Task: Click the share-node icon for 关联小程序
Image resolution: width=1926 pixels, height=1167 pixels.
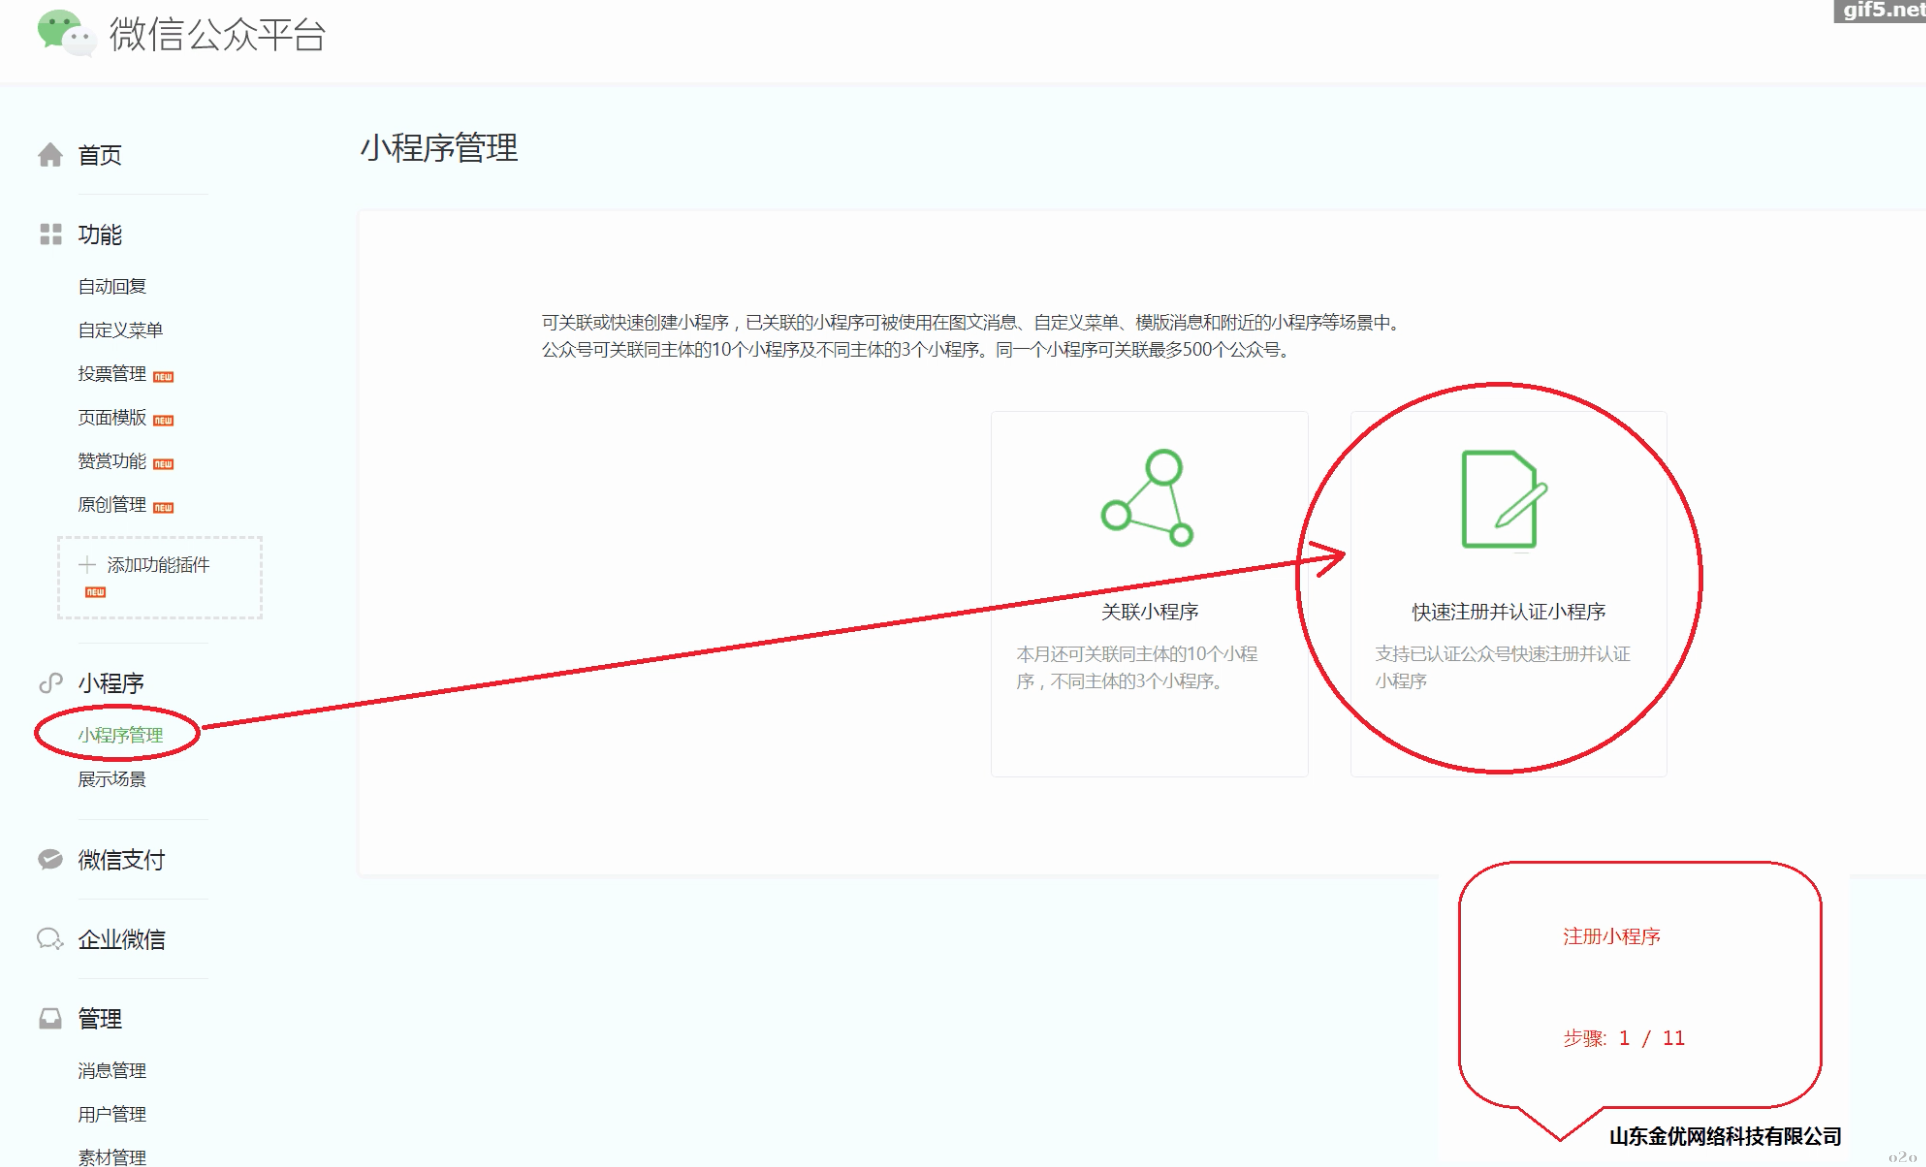Action: coord(1148,498)
